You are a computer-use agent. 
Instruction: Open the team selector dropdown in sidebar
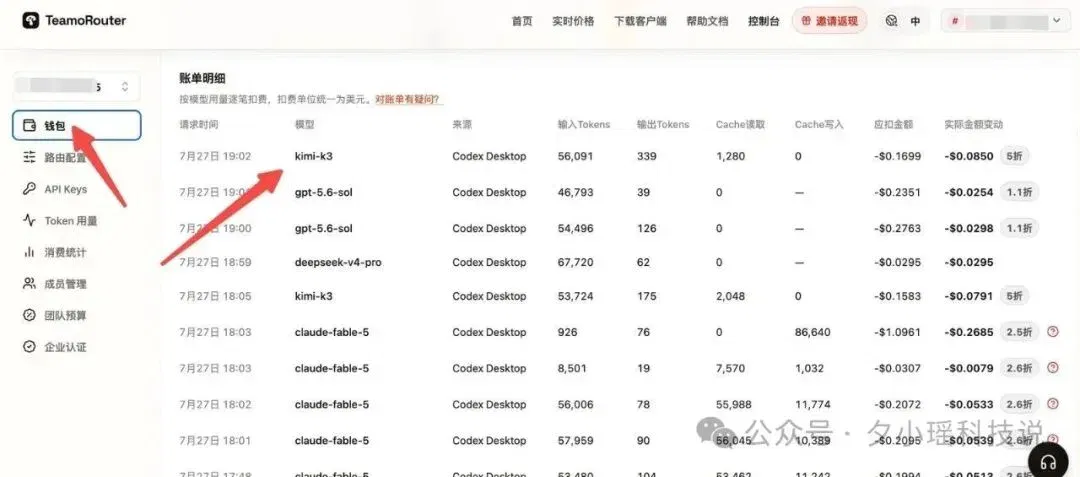[x=76, y=87]
